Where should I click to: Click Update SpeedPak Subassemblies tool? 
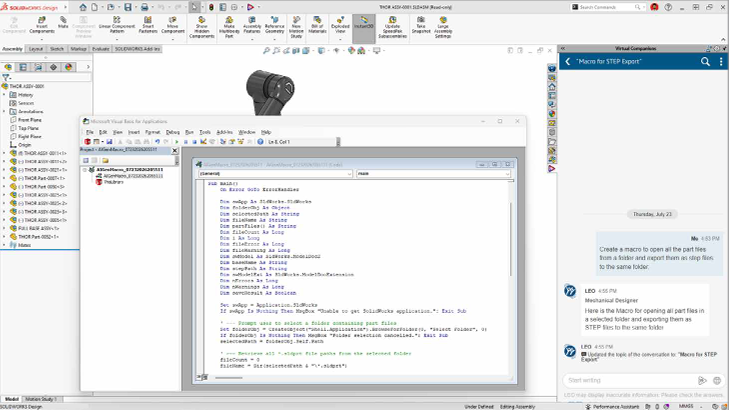tap(392, 27)
